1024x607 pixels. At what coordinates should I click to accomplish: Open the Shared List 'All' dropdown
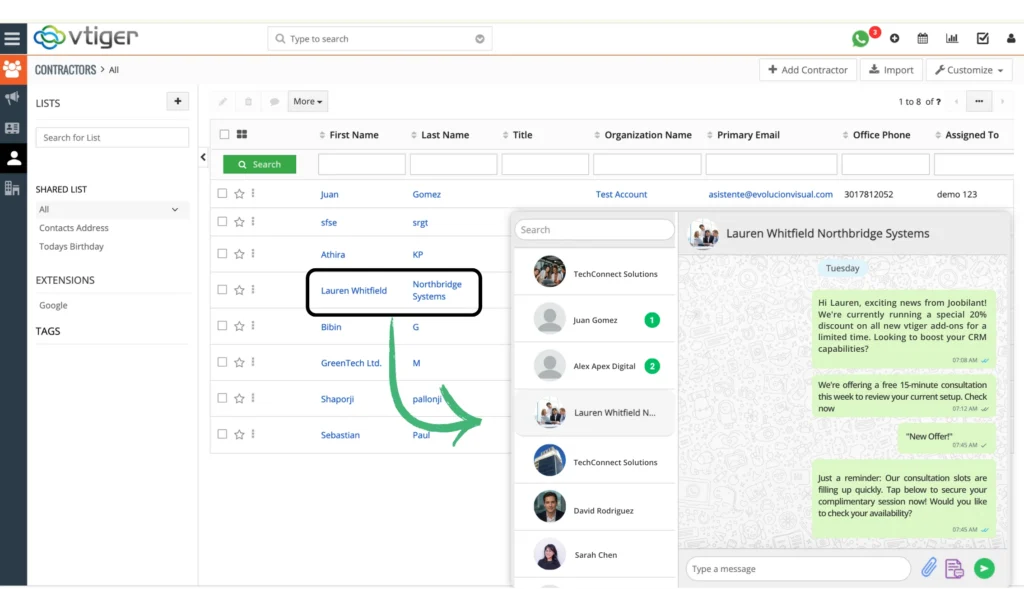(x=111, y=209)
